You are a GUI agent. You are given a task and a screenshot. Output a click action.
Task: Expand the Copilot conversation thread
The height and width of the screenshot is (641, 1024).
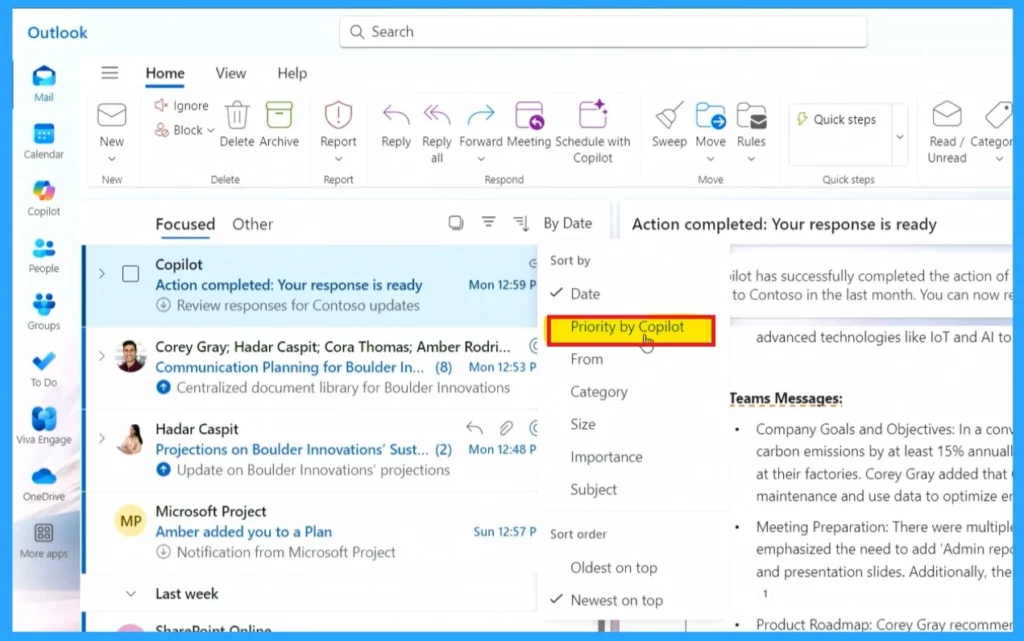click(102, 274)
